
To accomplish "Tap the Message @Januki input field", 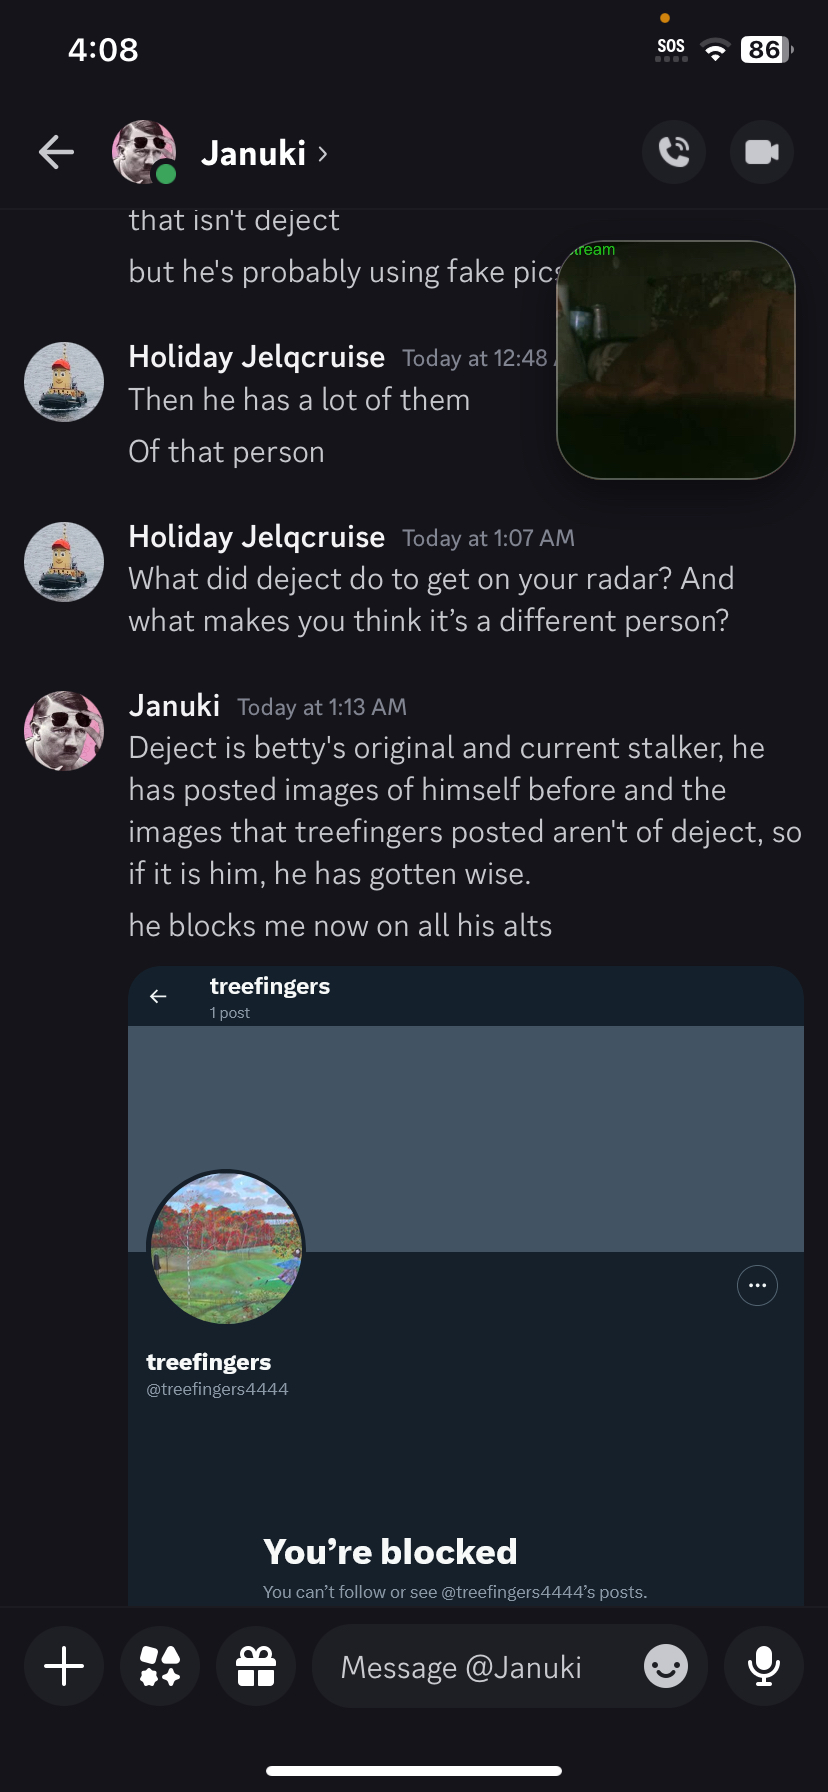I will coord(480,1667).
